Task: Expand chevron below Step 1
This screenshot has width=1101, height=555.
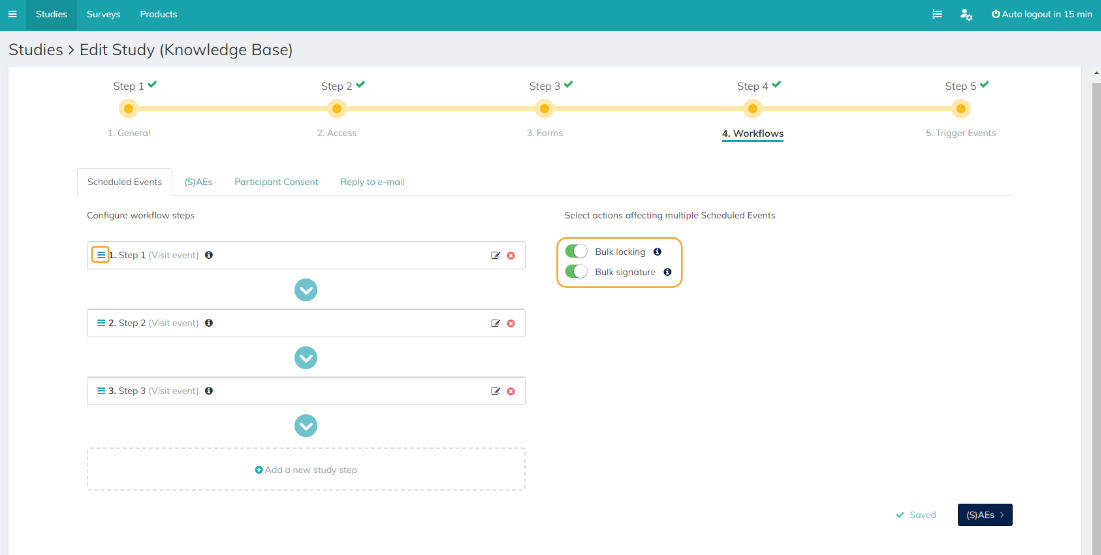Action: pos(306,289)
